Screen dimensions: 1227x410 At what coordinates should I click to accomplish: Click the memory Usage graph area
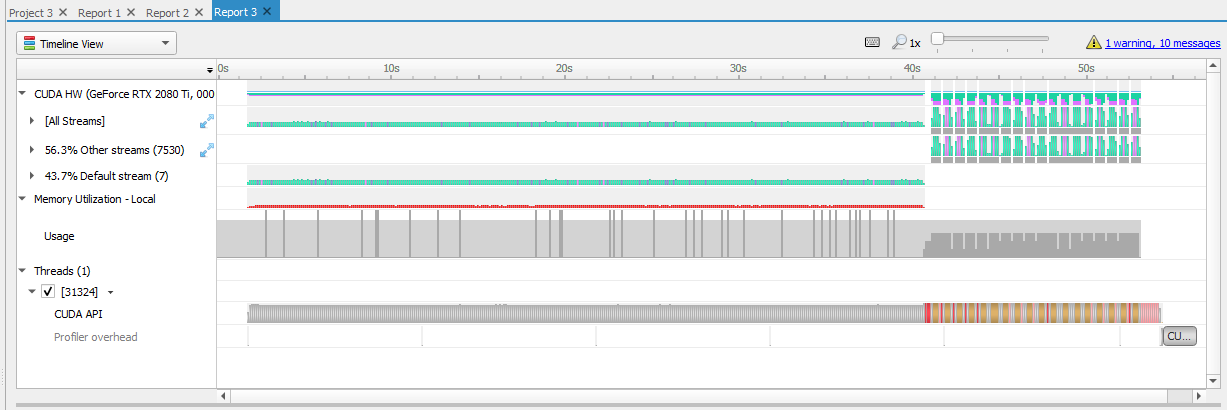[x=679, y=234]
